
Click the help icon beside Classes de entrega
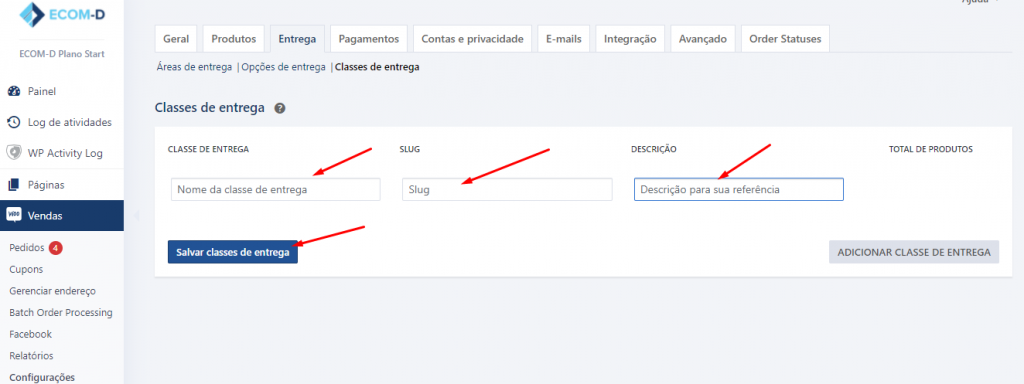pyautogui.click(x=280, y=108)
